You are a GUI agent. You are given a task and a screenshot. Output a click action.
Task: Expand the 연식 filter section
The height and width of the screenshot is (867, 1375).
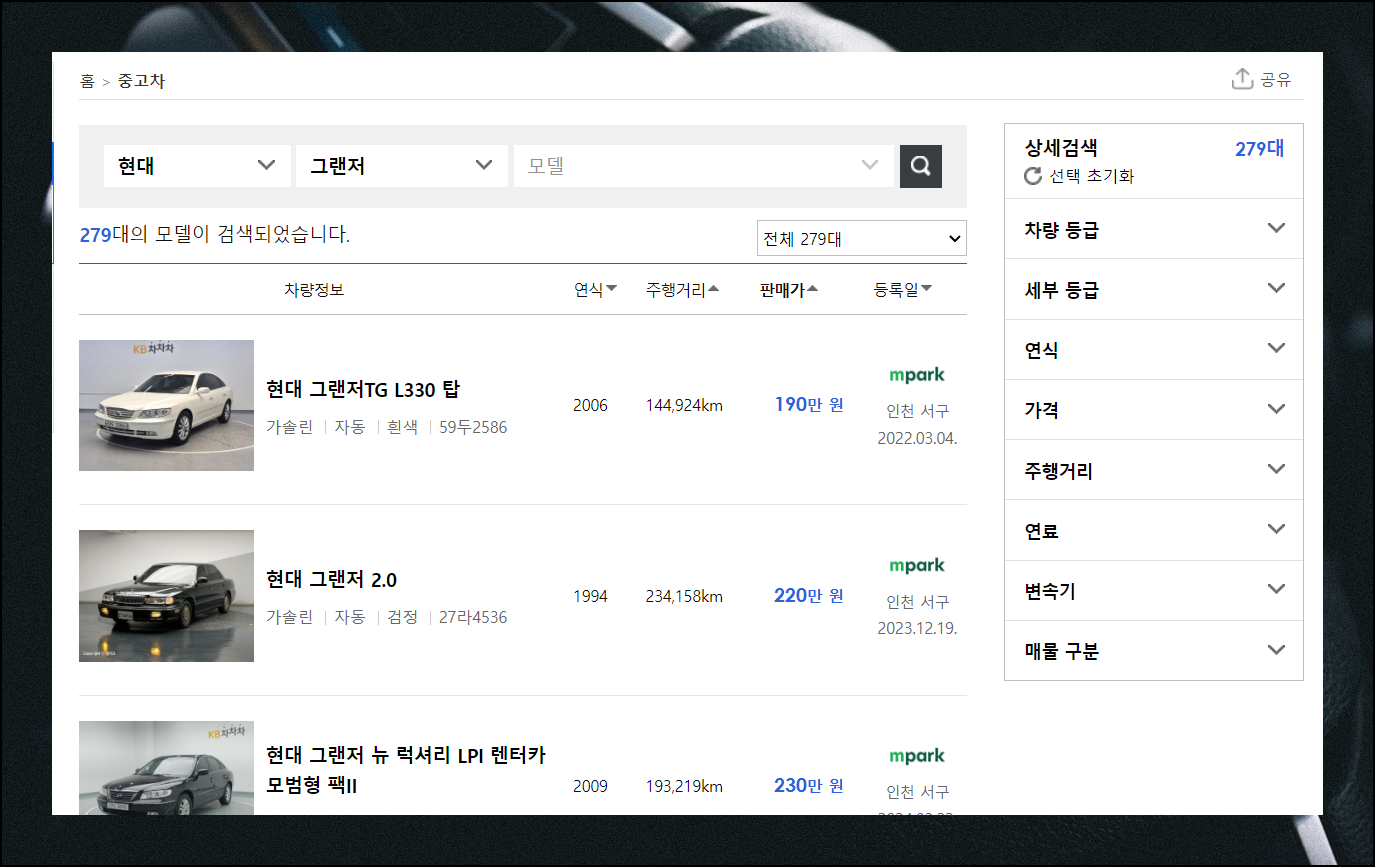(1154, 349)
